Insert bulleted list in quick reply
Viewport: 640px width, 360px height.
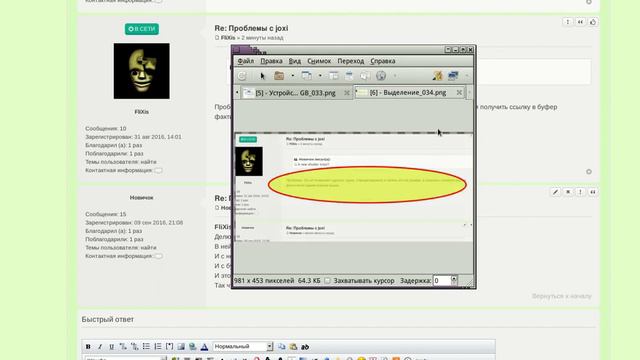(146, 347)
